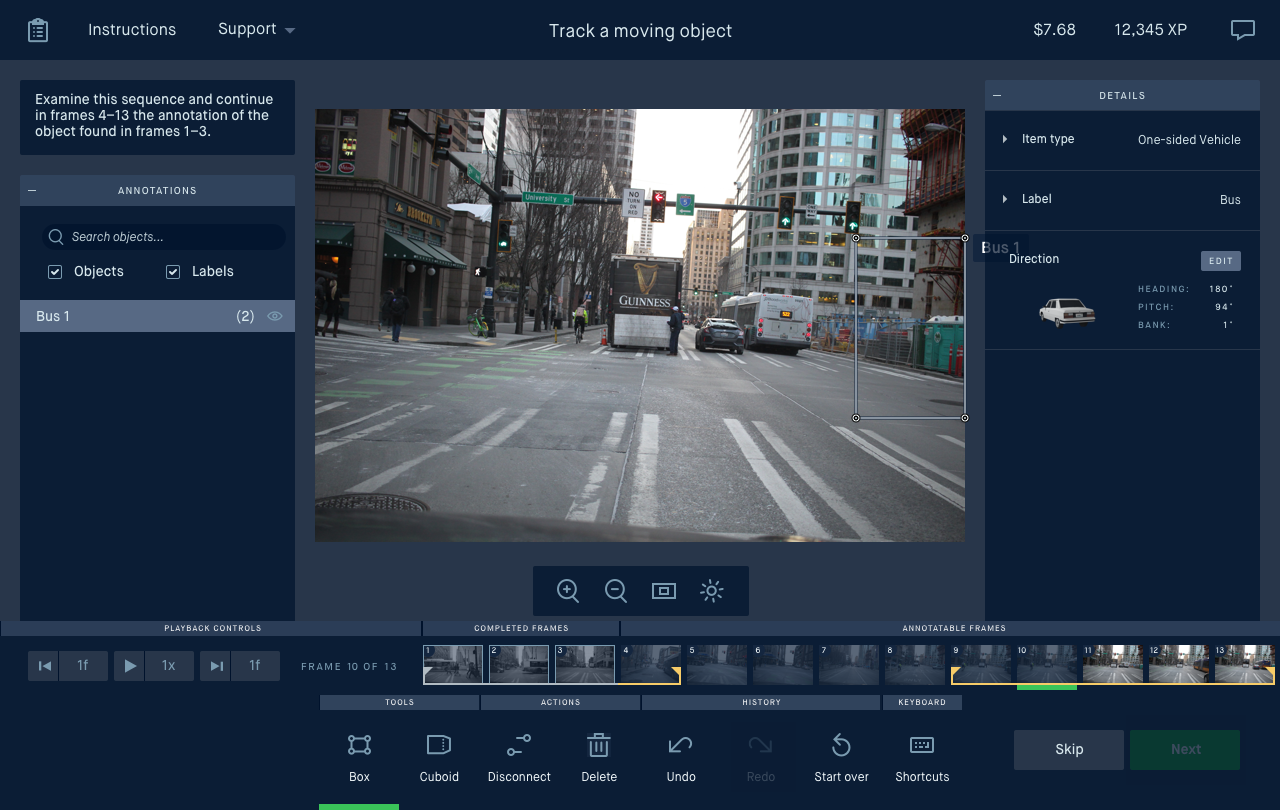Zoom out of the image
The image size is (1280, 810).
(616, 591)
